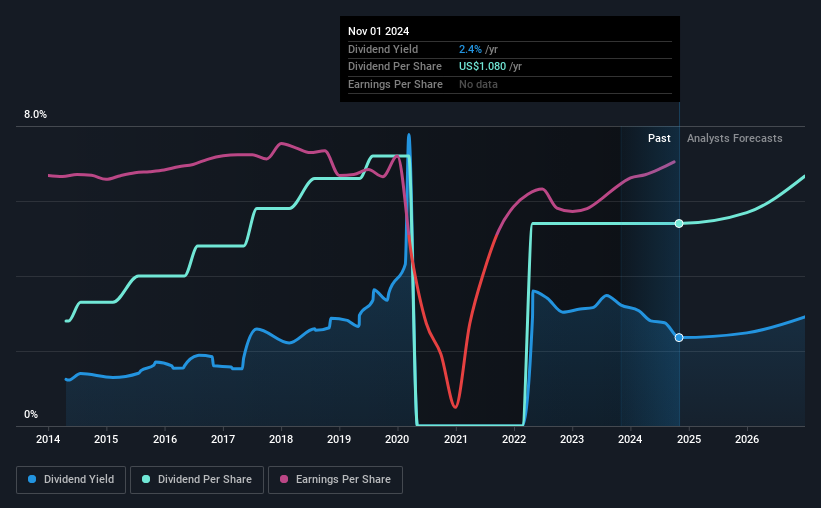Click the 2021 x-axis year label
The image size is (821, 508).
click(x=456, y=439)
